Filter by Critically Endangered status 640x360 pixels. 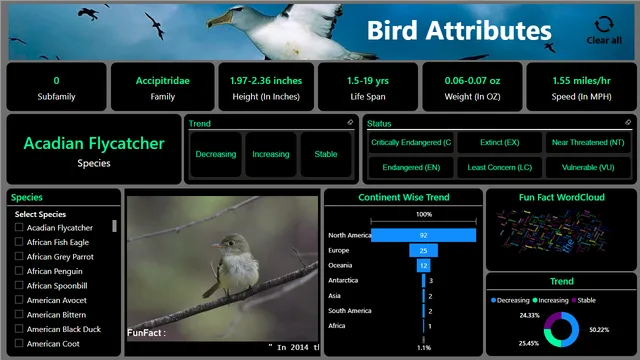(411, 142)
